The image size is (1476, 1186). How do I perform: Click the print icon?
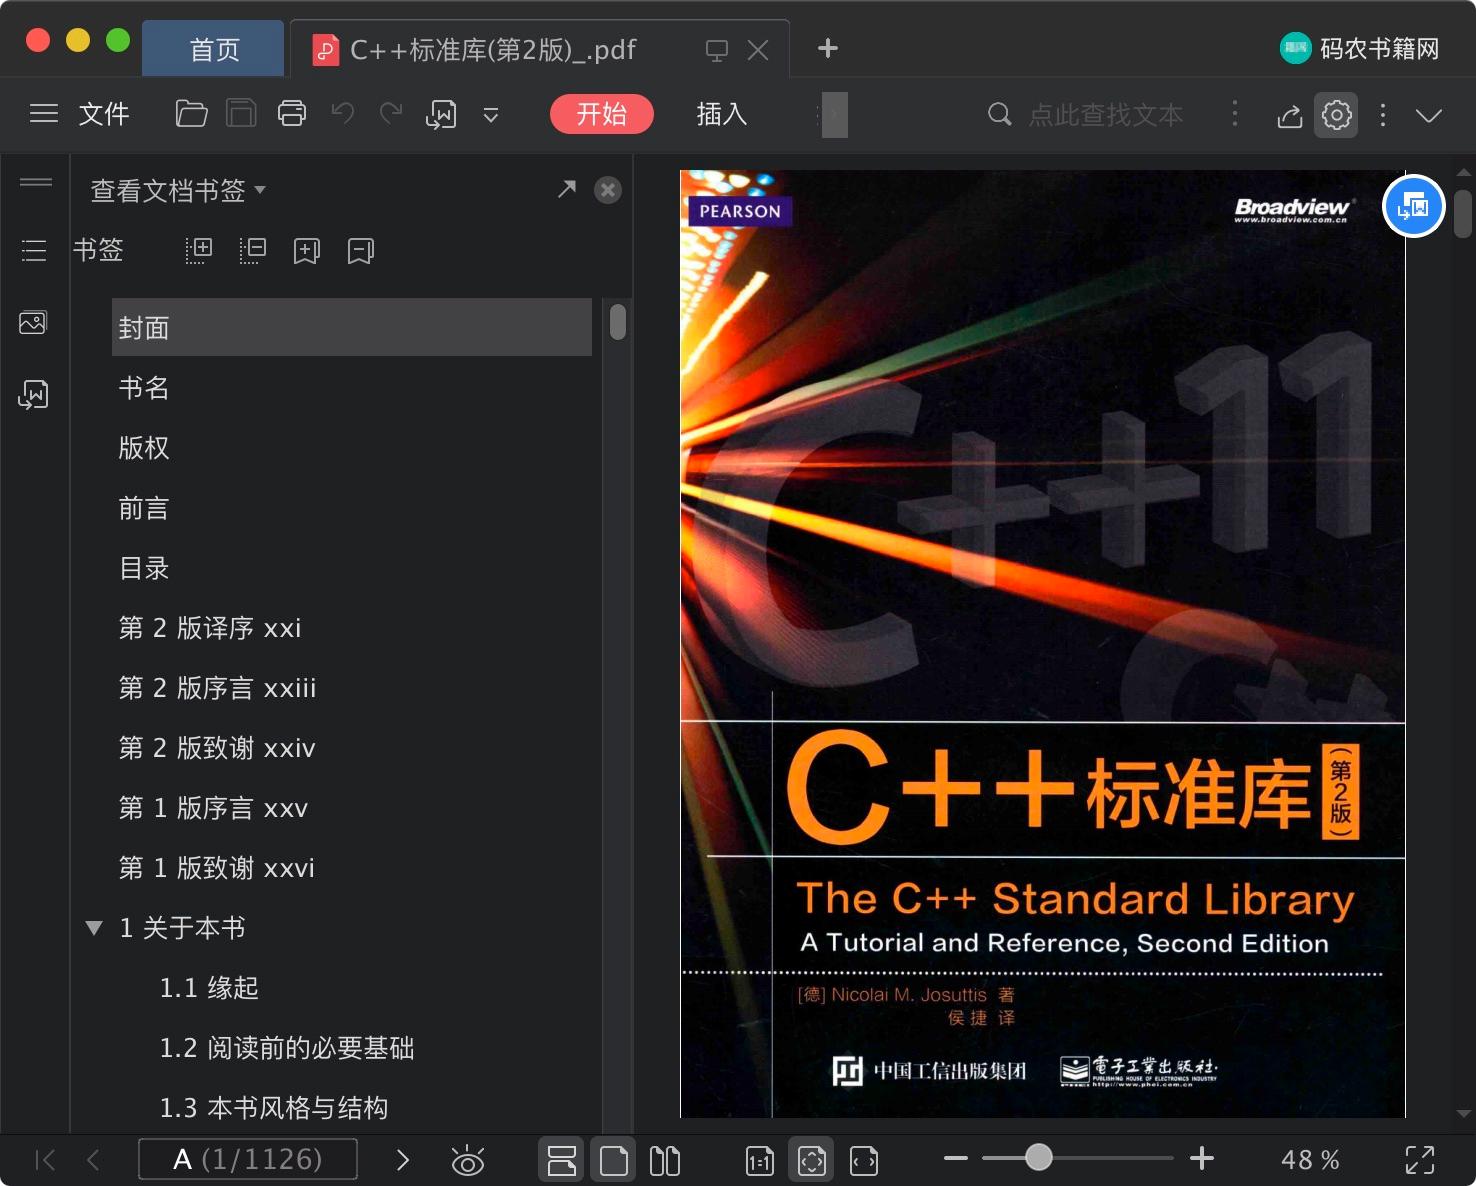(x=292, y=114)
